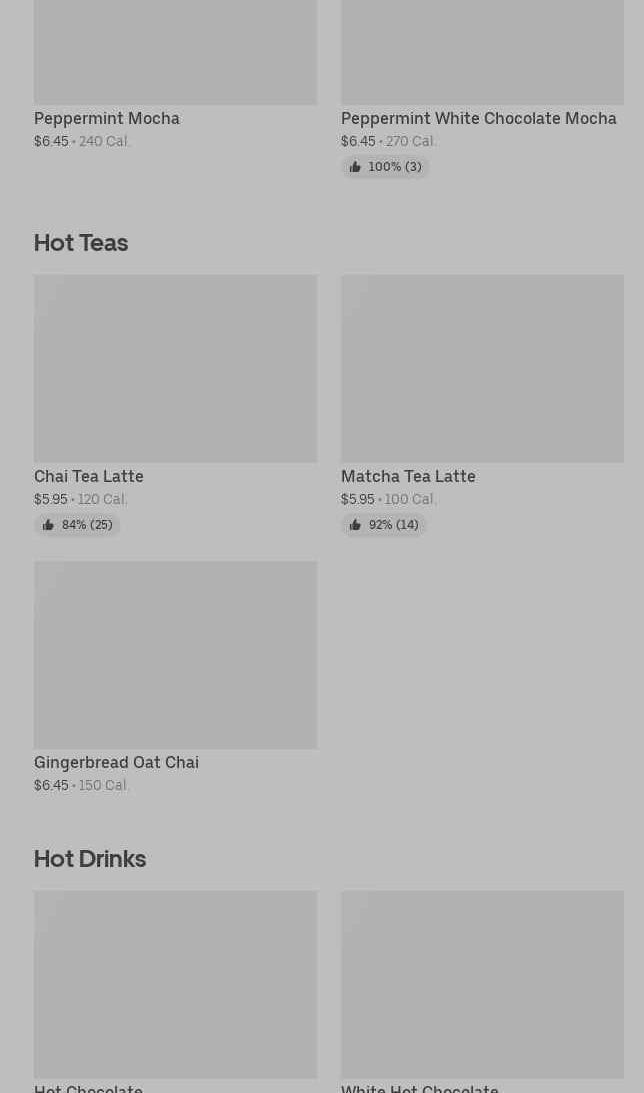Click thumbs-up icon on Chai Tea Latte rating
644x1093 pixels.
click(48, 525)
